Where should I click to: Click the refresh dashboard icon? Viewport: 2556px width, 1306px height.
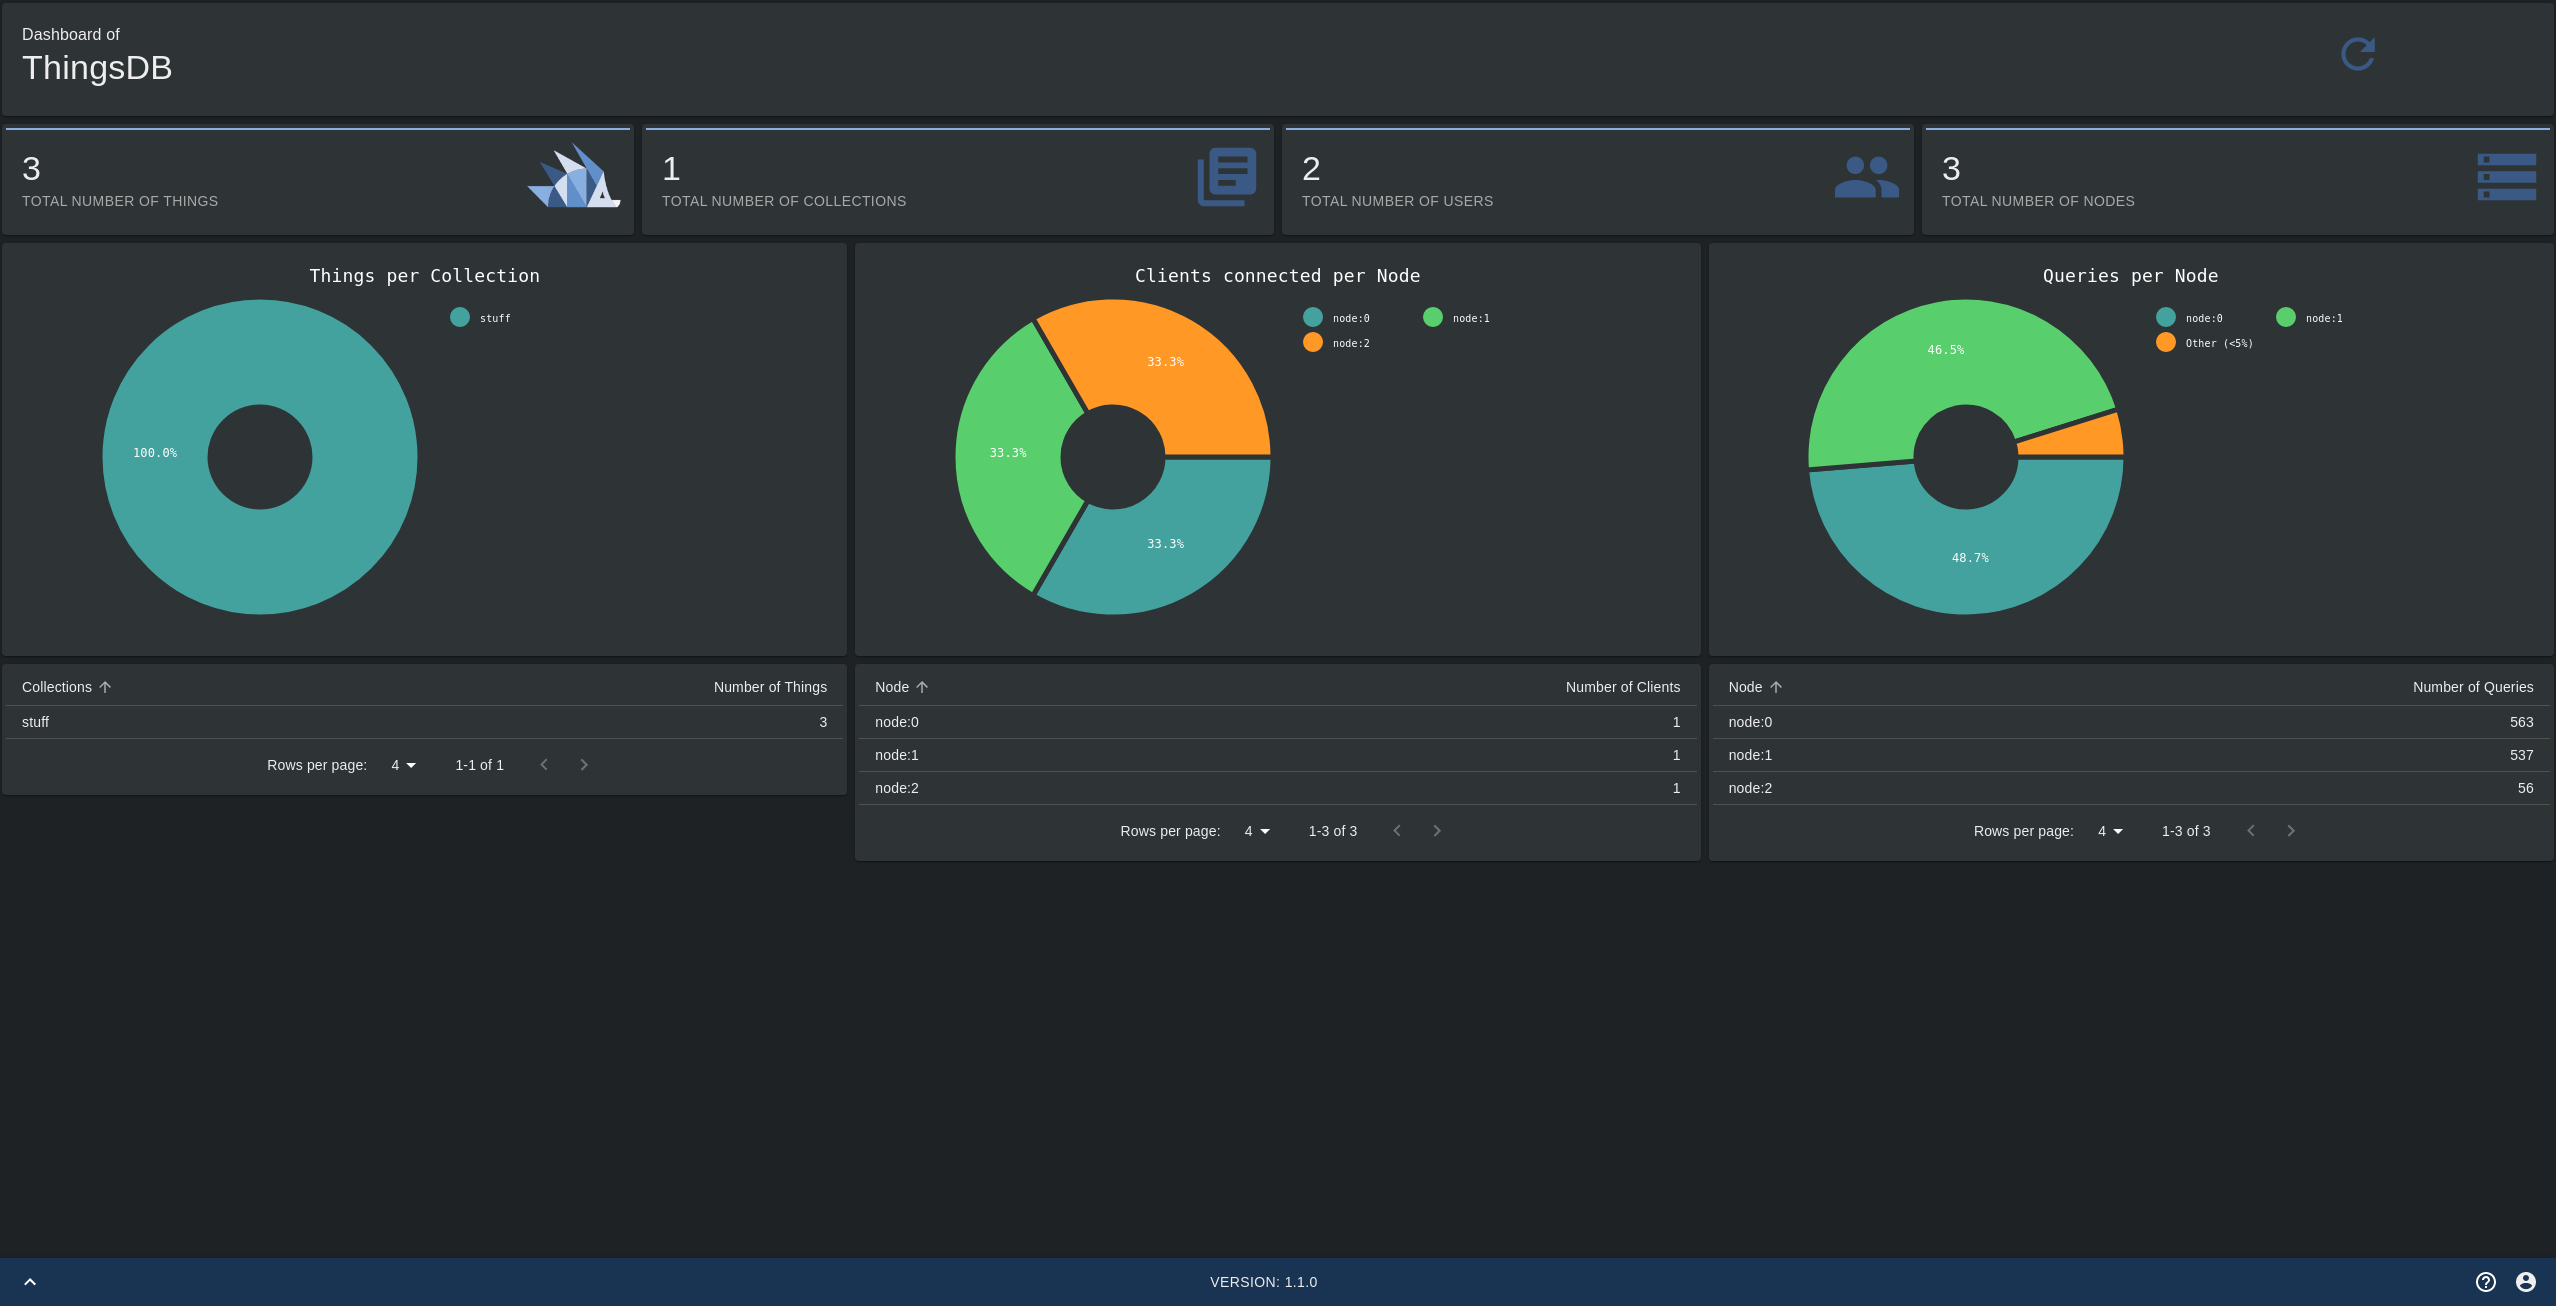tap(2358, 54)
